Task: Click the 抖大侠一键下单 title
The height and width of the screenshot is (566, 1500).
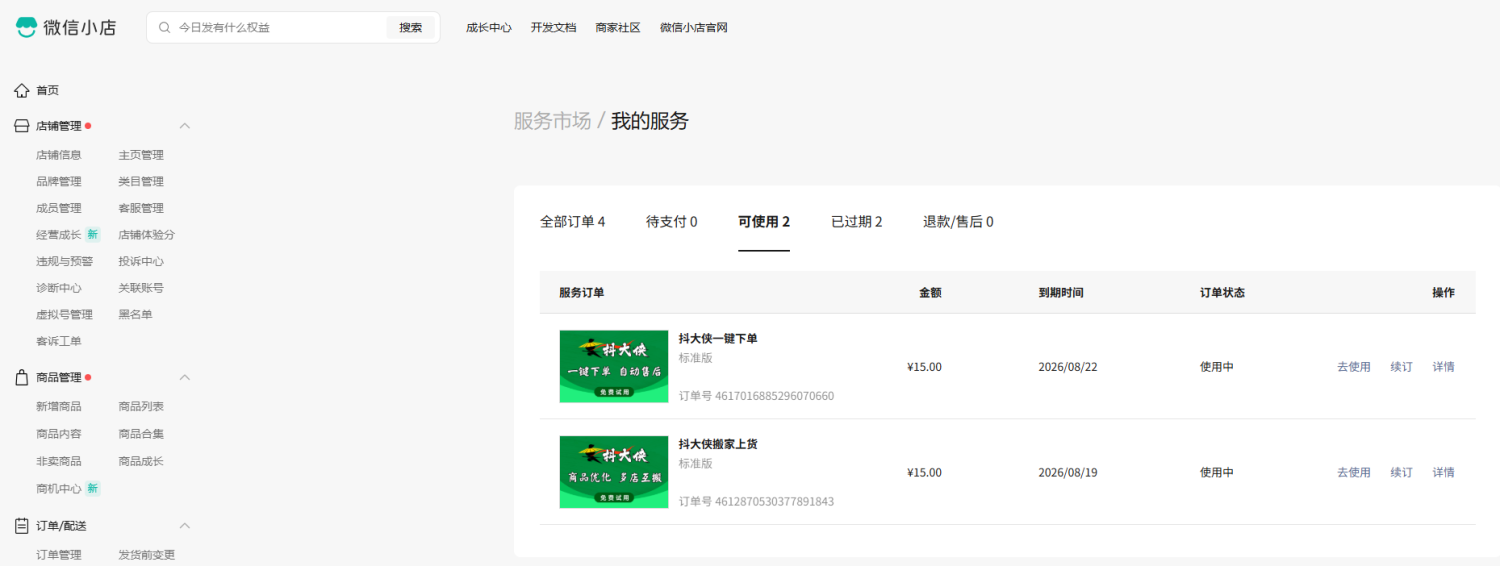Action: 718,339
